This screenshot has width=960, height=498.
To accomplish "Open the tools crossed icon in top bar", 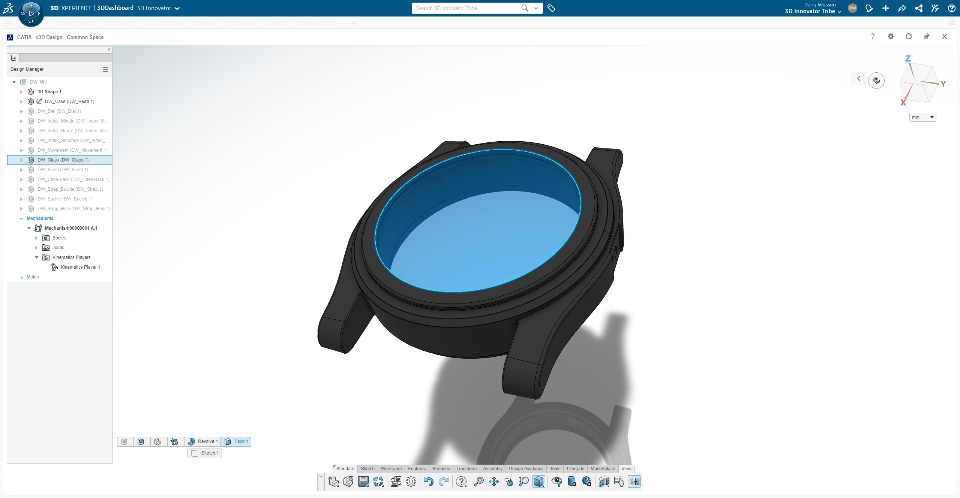I will [x=935, y=8].
